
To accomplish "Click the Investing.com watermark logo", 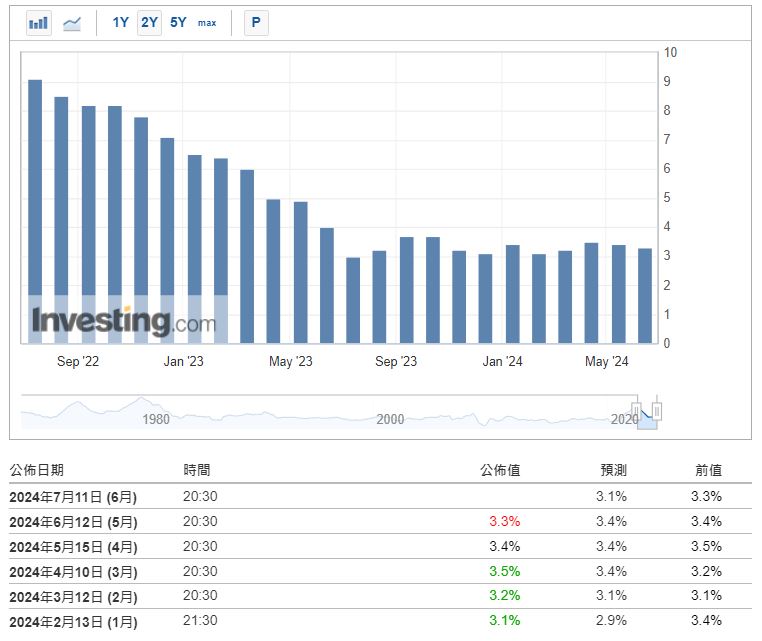I will (x=123, y=321).
